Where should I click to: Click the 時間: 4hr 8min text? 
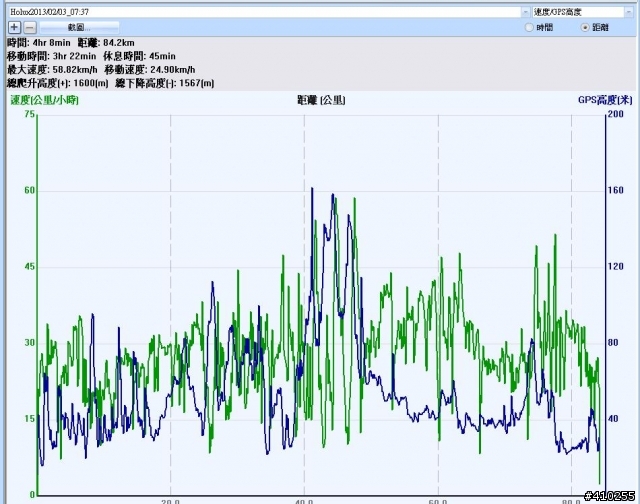click(39, 42)
